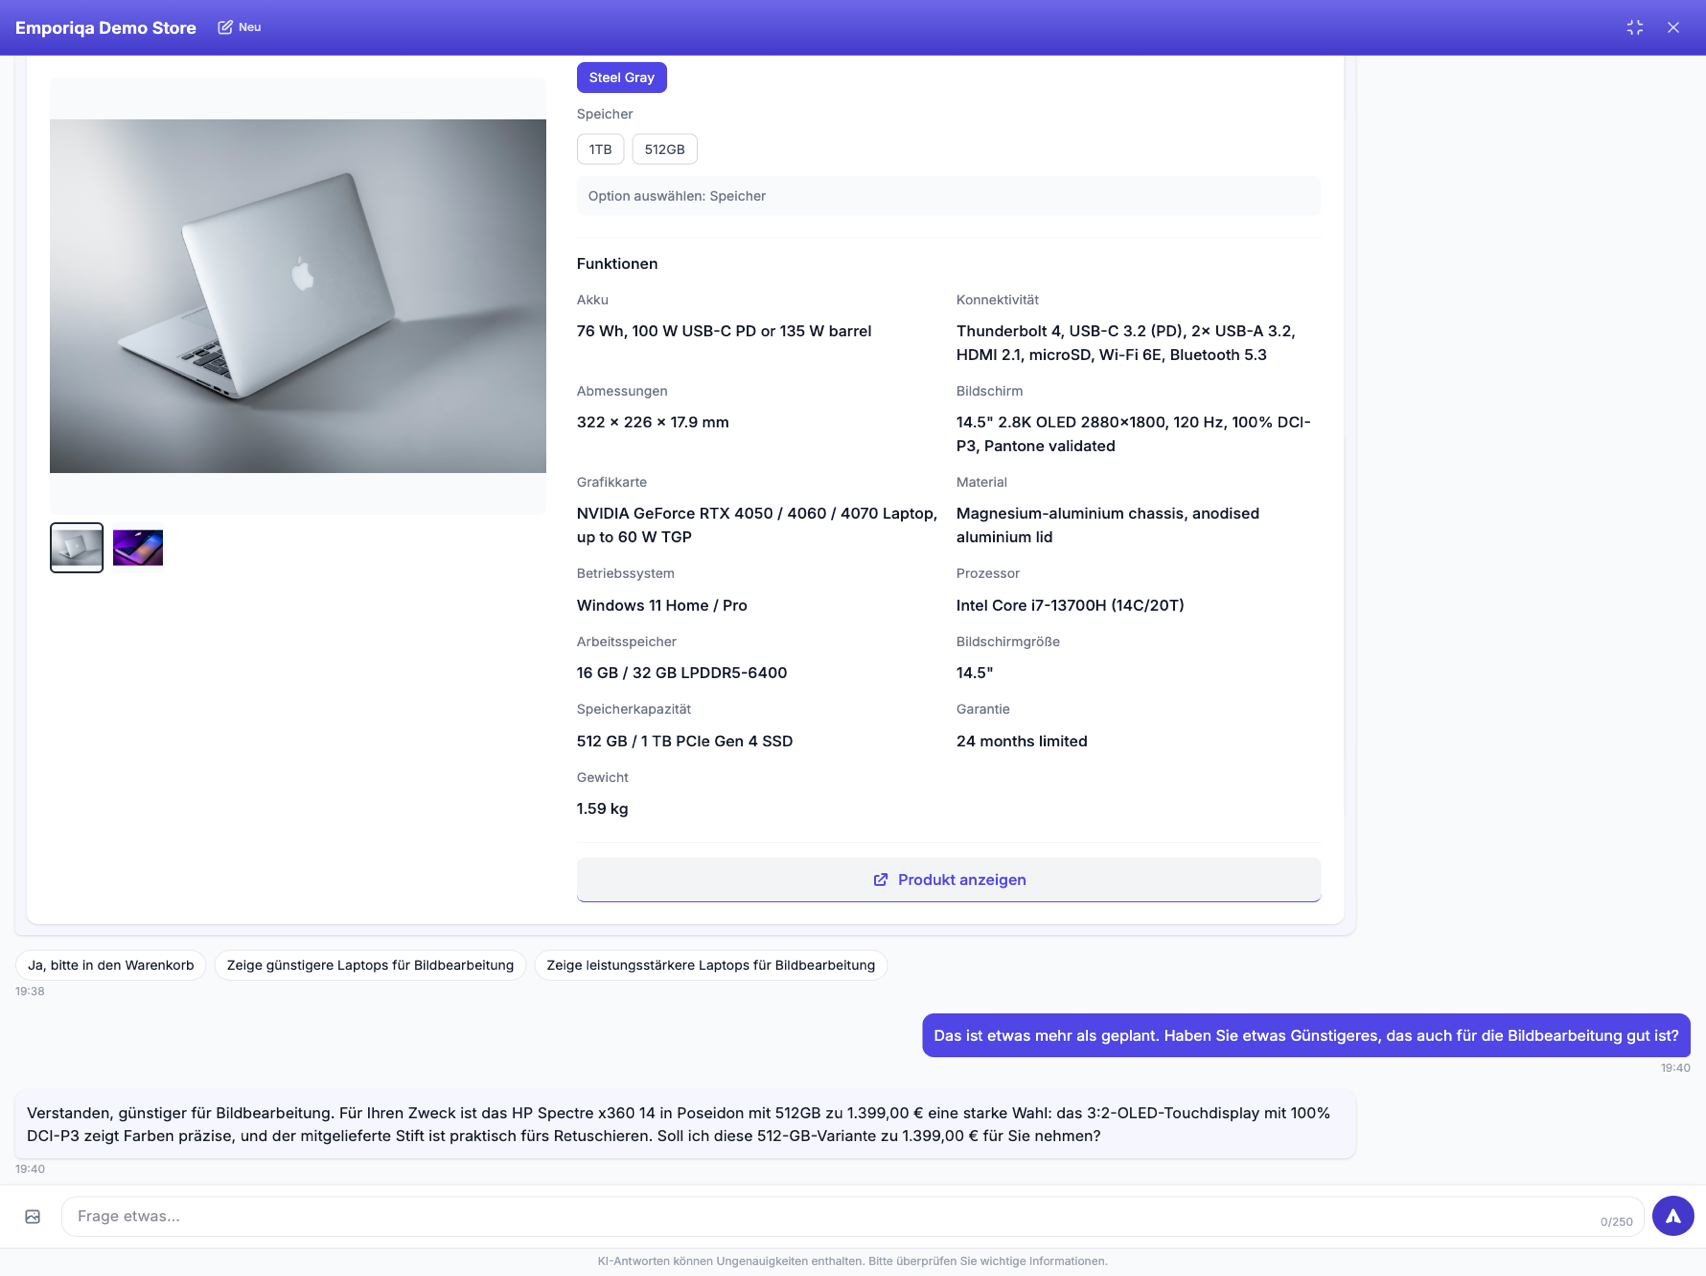
Task: Click the text '24 months limited'
Action: (x=1021, y=741)
